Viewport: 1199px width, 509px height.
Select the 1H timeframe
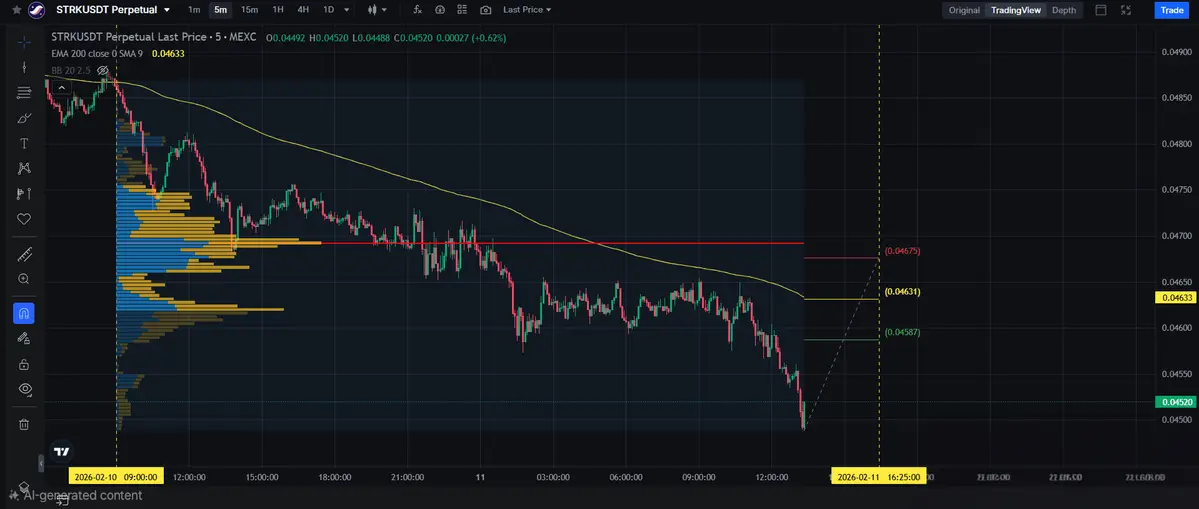point(278,10)
